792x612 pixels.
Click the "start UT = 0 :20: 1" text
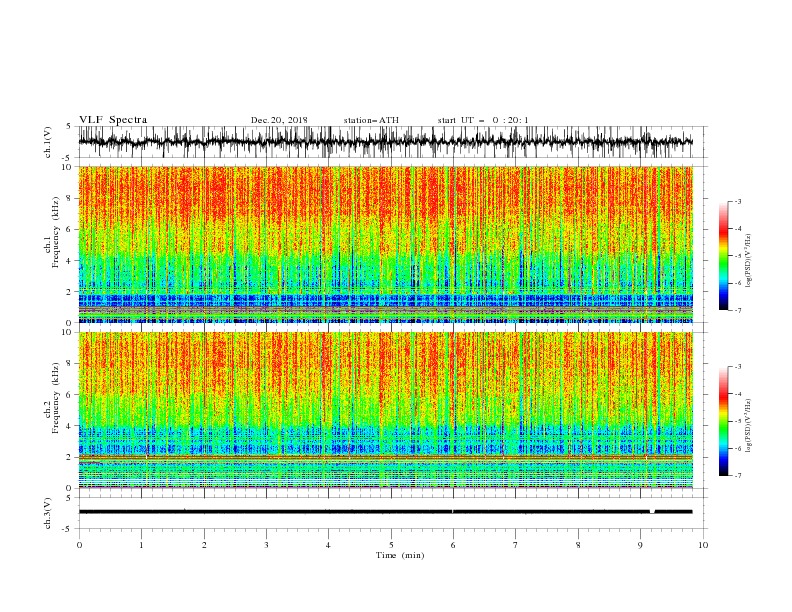[483, 120]
